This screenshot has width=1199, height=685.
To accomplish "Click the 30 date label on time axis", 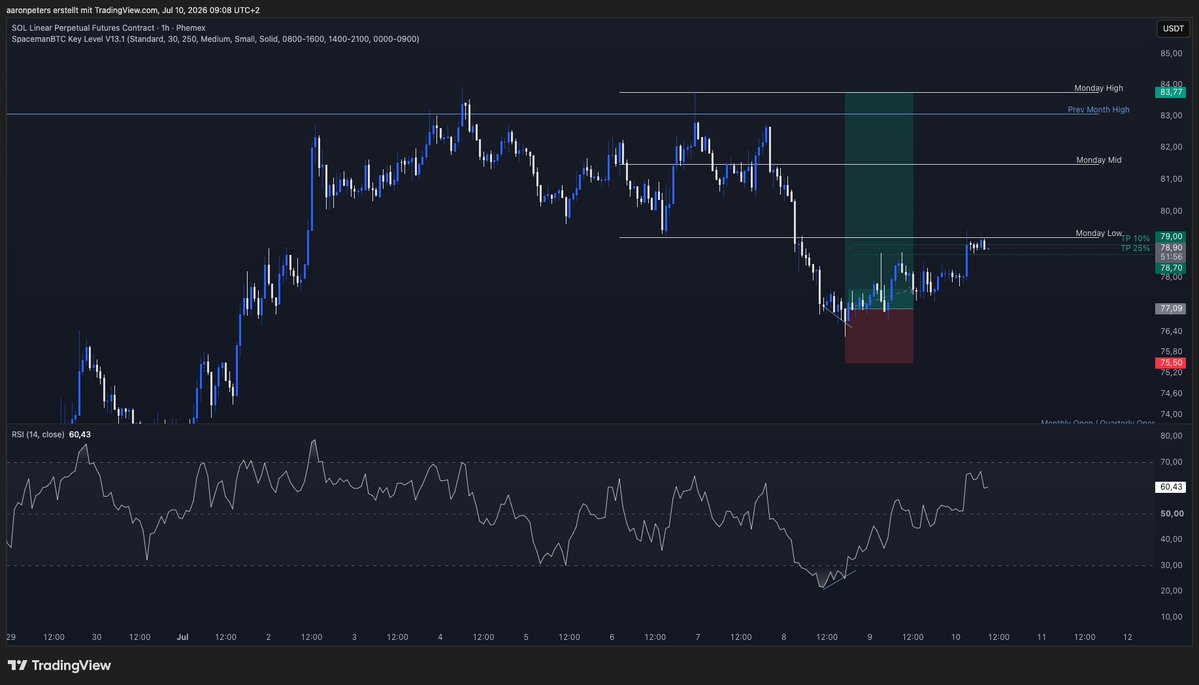I will [x=96, y=637].
